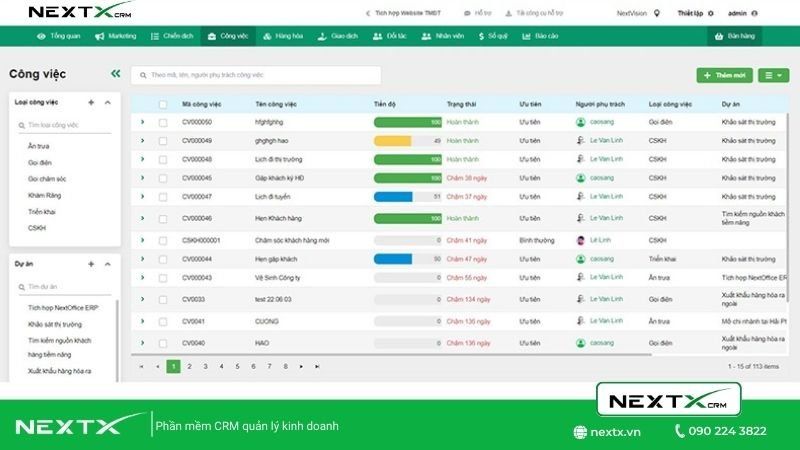800x450 pixels.
Task: Tick checkbox for task CV000048
Action: (x=163, y=160)
